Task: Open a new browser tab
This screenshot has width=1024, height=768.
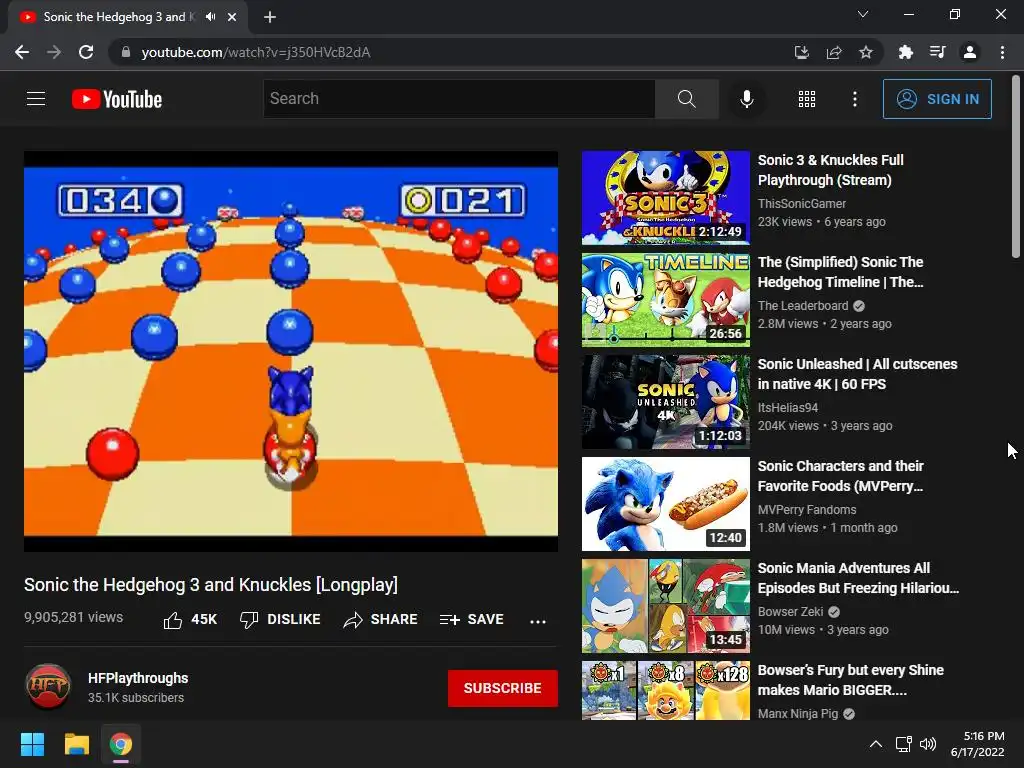Action: (270, 17)
